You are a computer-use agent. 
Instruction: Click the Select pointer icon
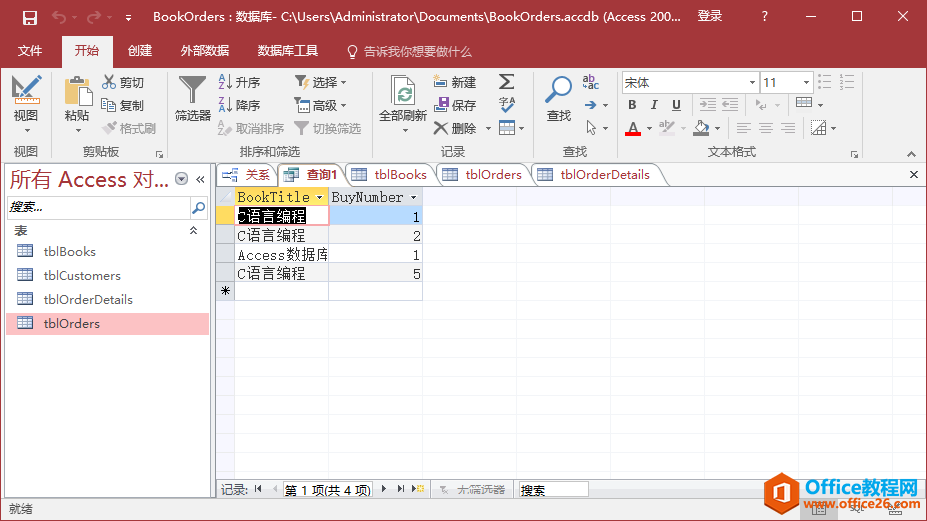point(591,128)
